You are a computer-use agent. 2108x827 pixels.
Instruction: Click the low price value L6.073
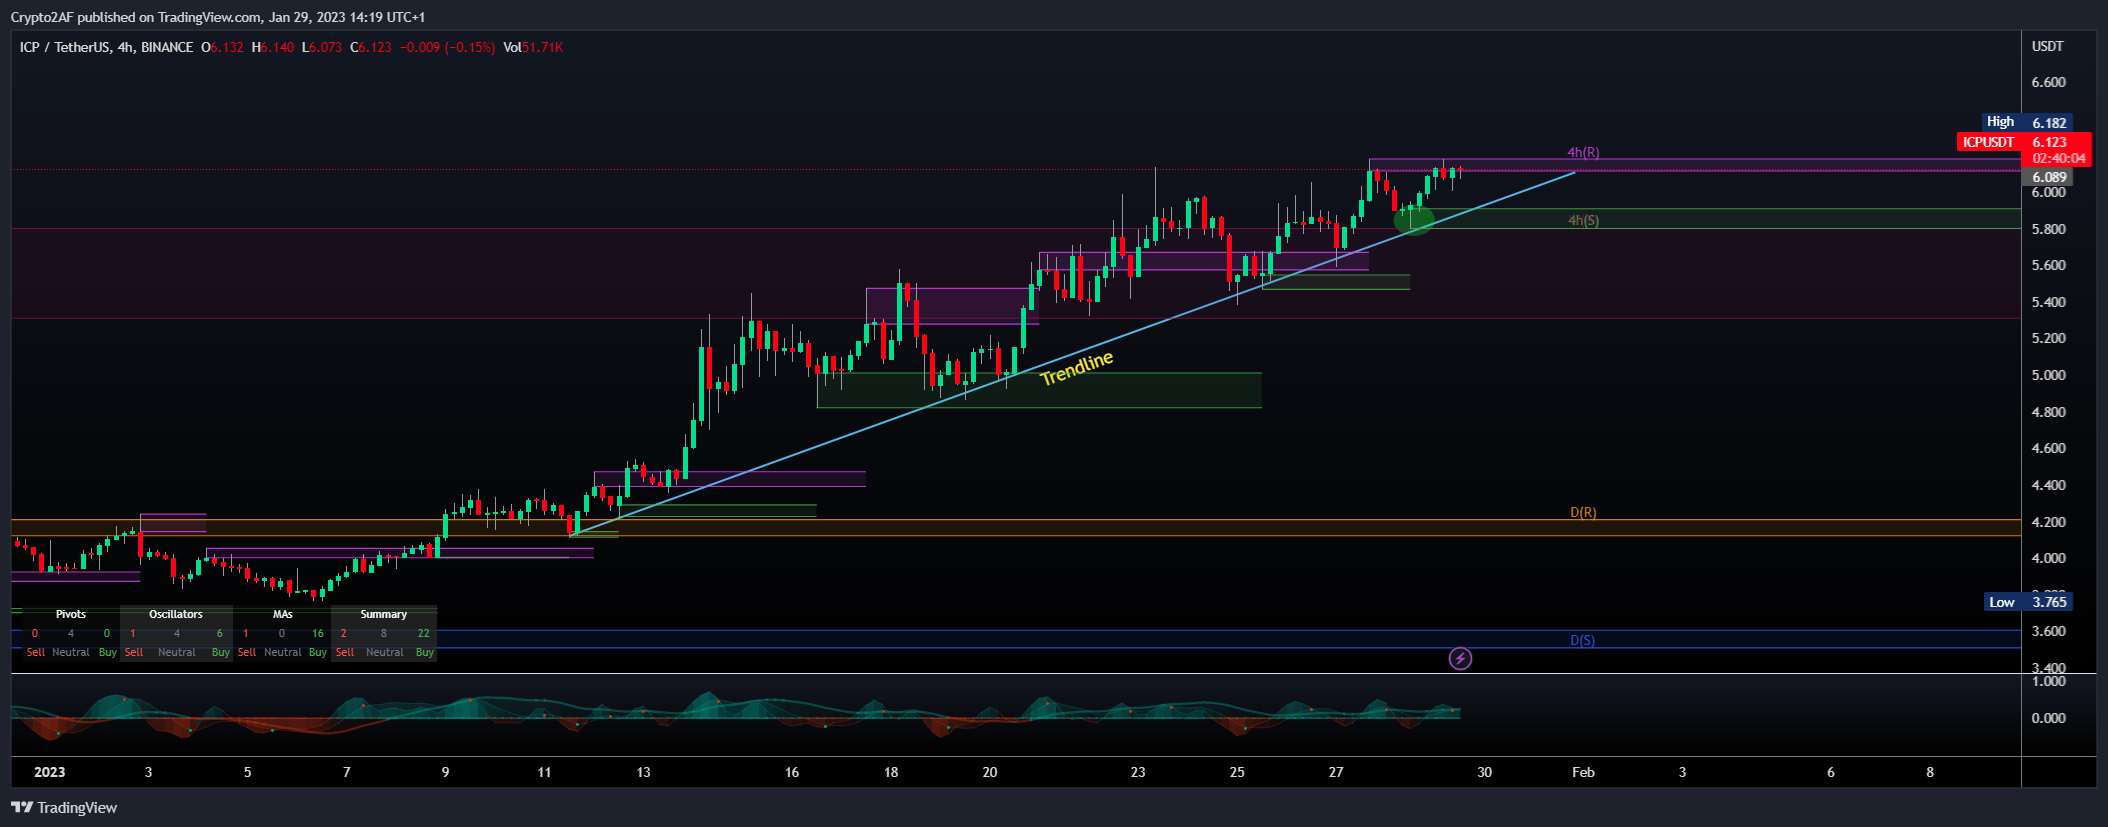322,47
